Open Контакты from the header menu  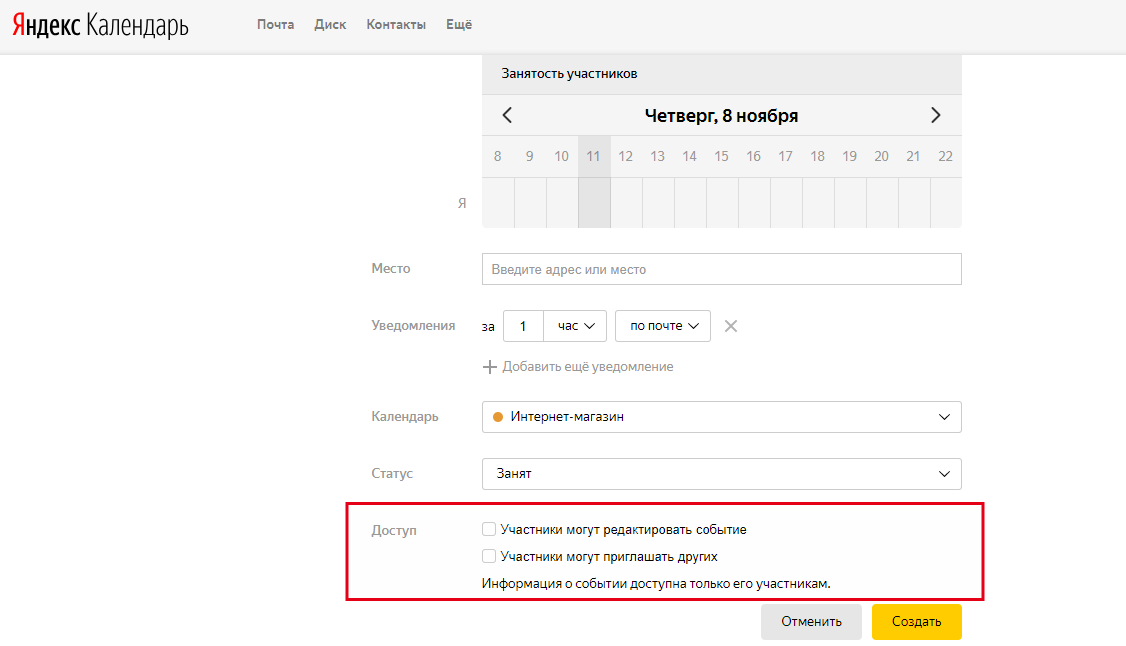[396, 24]
